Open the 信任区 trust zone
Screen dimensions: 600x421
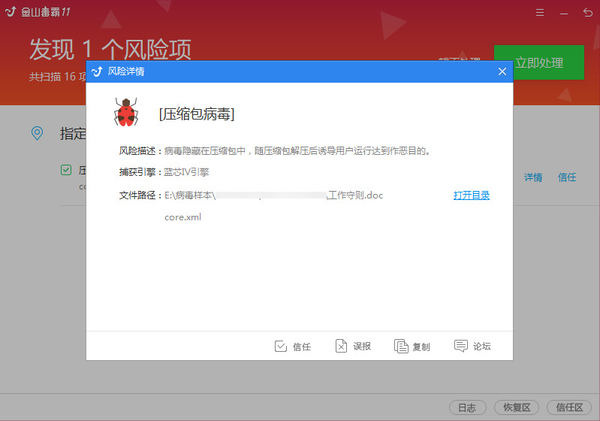click(x=570, y=407)
